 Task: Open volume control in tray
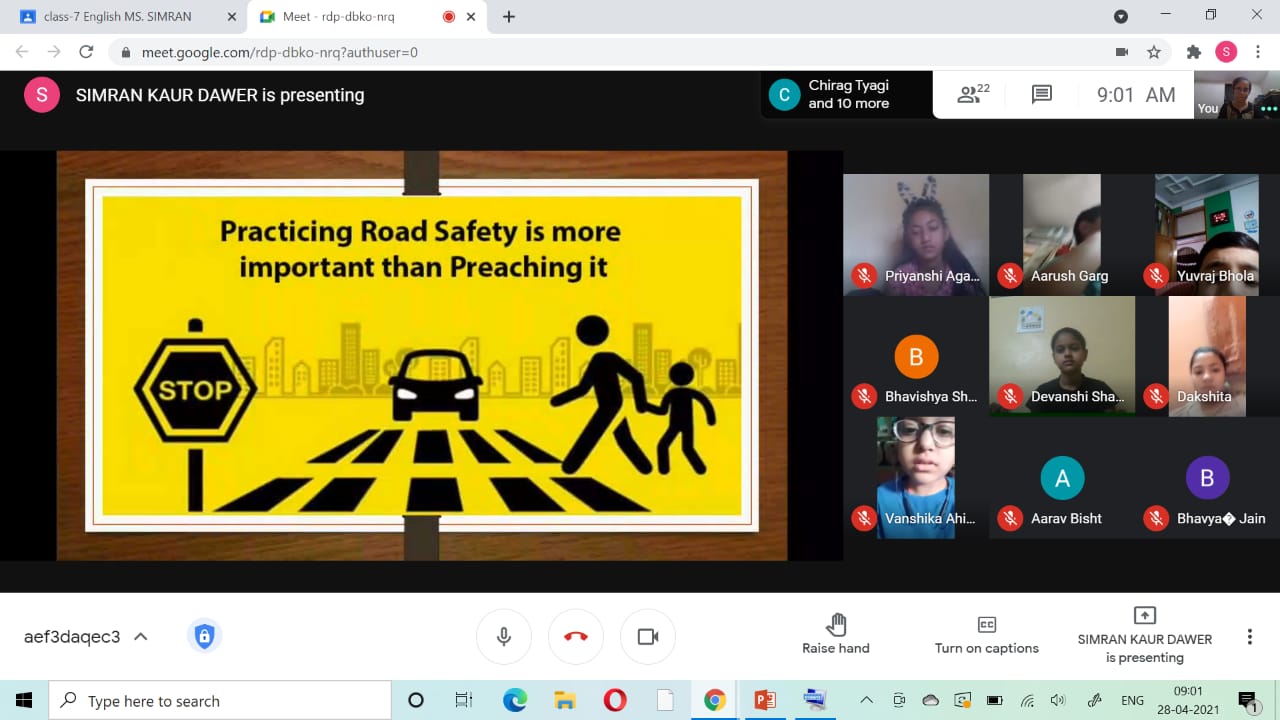click(x=1058, y=700)
